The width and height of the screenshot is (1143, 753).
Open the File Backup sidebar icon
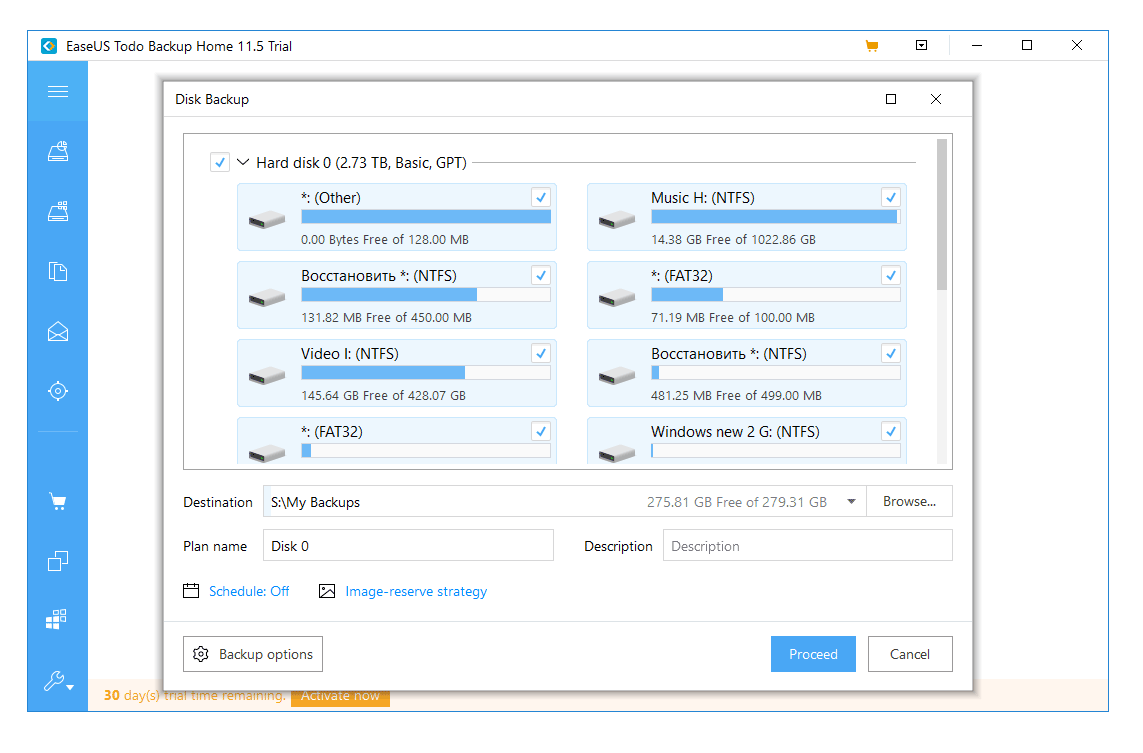click(58, 271)
